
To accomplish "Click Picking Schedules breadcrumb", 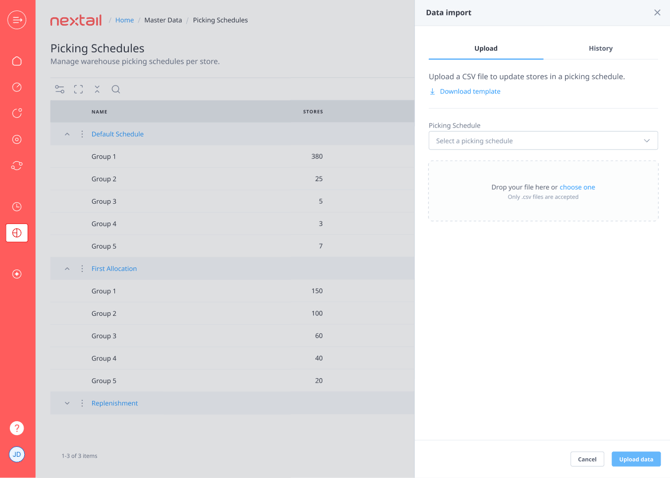I will tap(220, 20).
